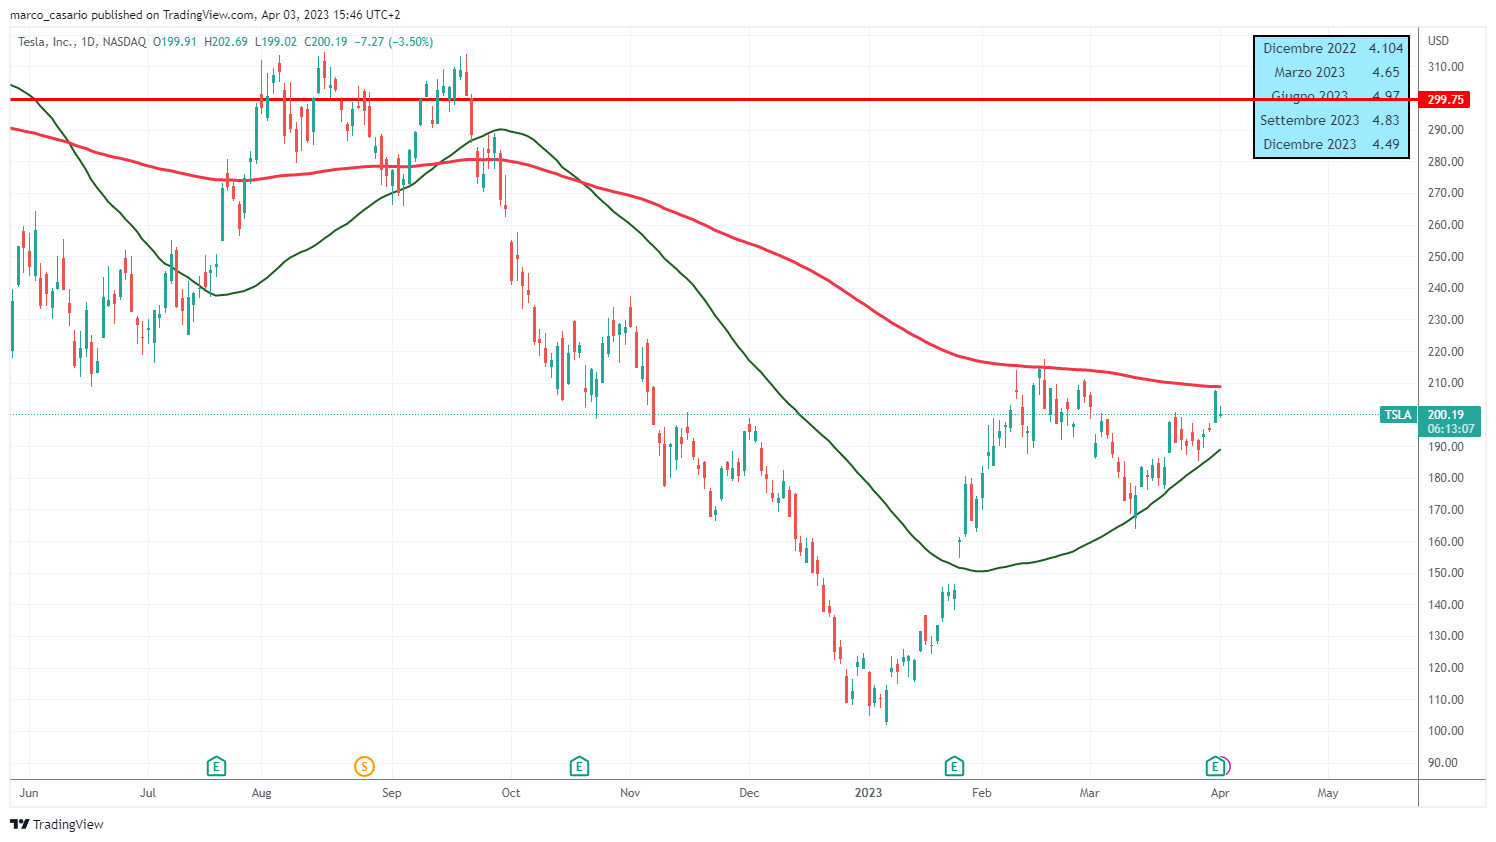Screen dimensions: 1496x842
Task: Open the USD currency selector on price axis
Action: click(x=1438, y=41)
